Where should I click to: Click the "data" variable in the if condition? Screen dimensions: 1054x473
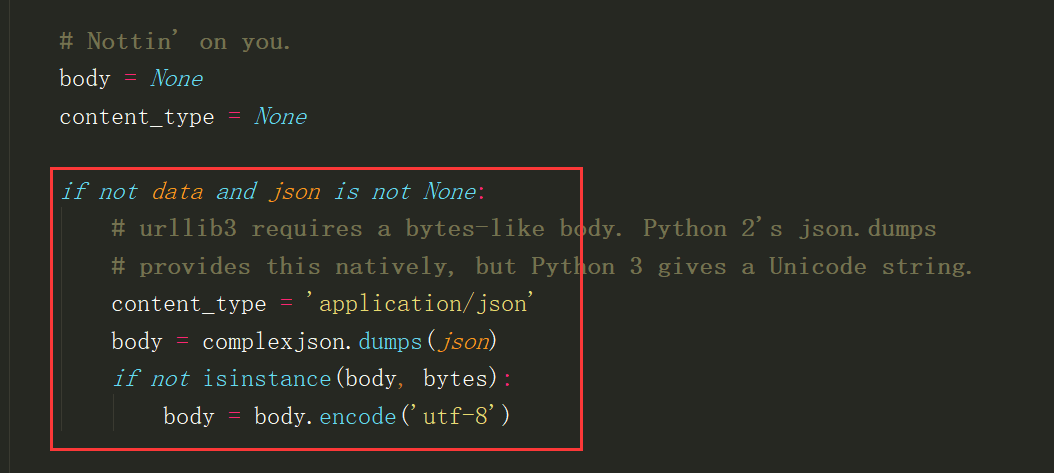(177, 191)
